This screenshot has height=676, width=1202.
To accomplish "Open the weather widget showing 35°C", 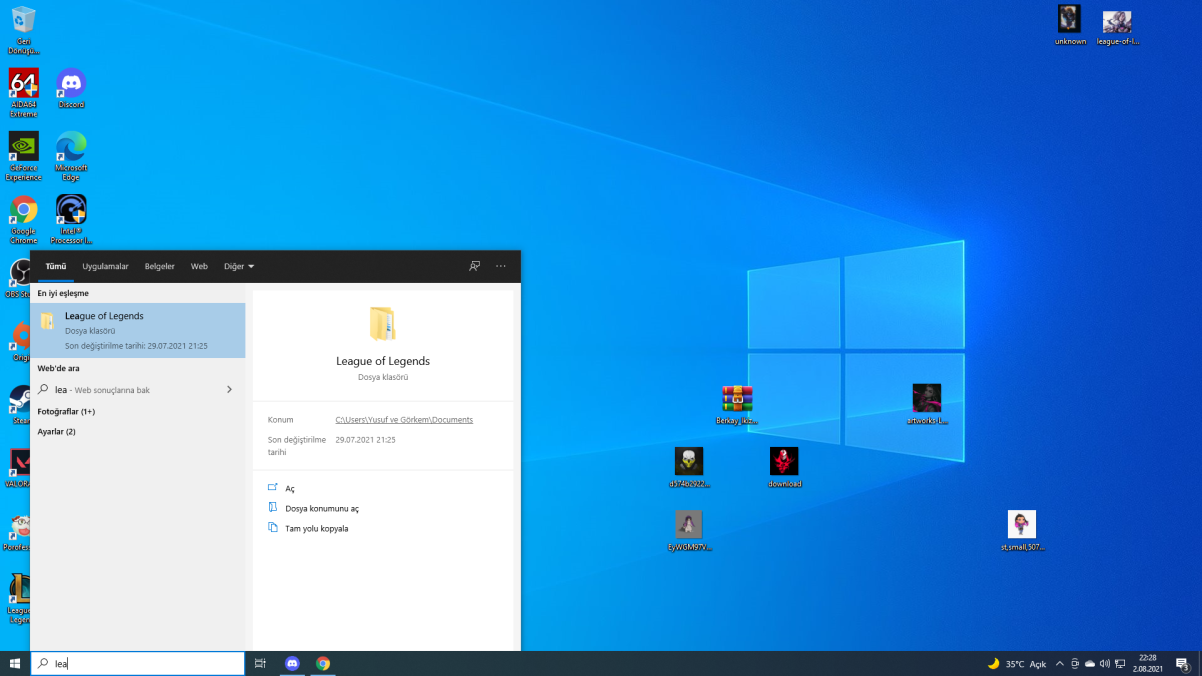I will pos(1016,663).
